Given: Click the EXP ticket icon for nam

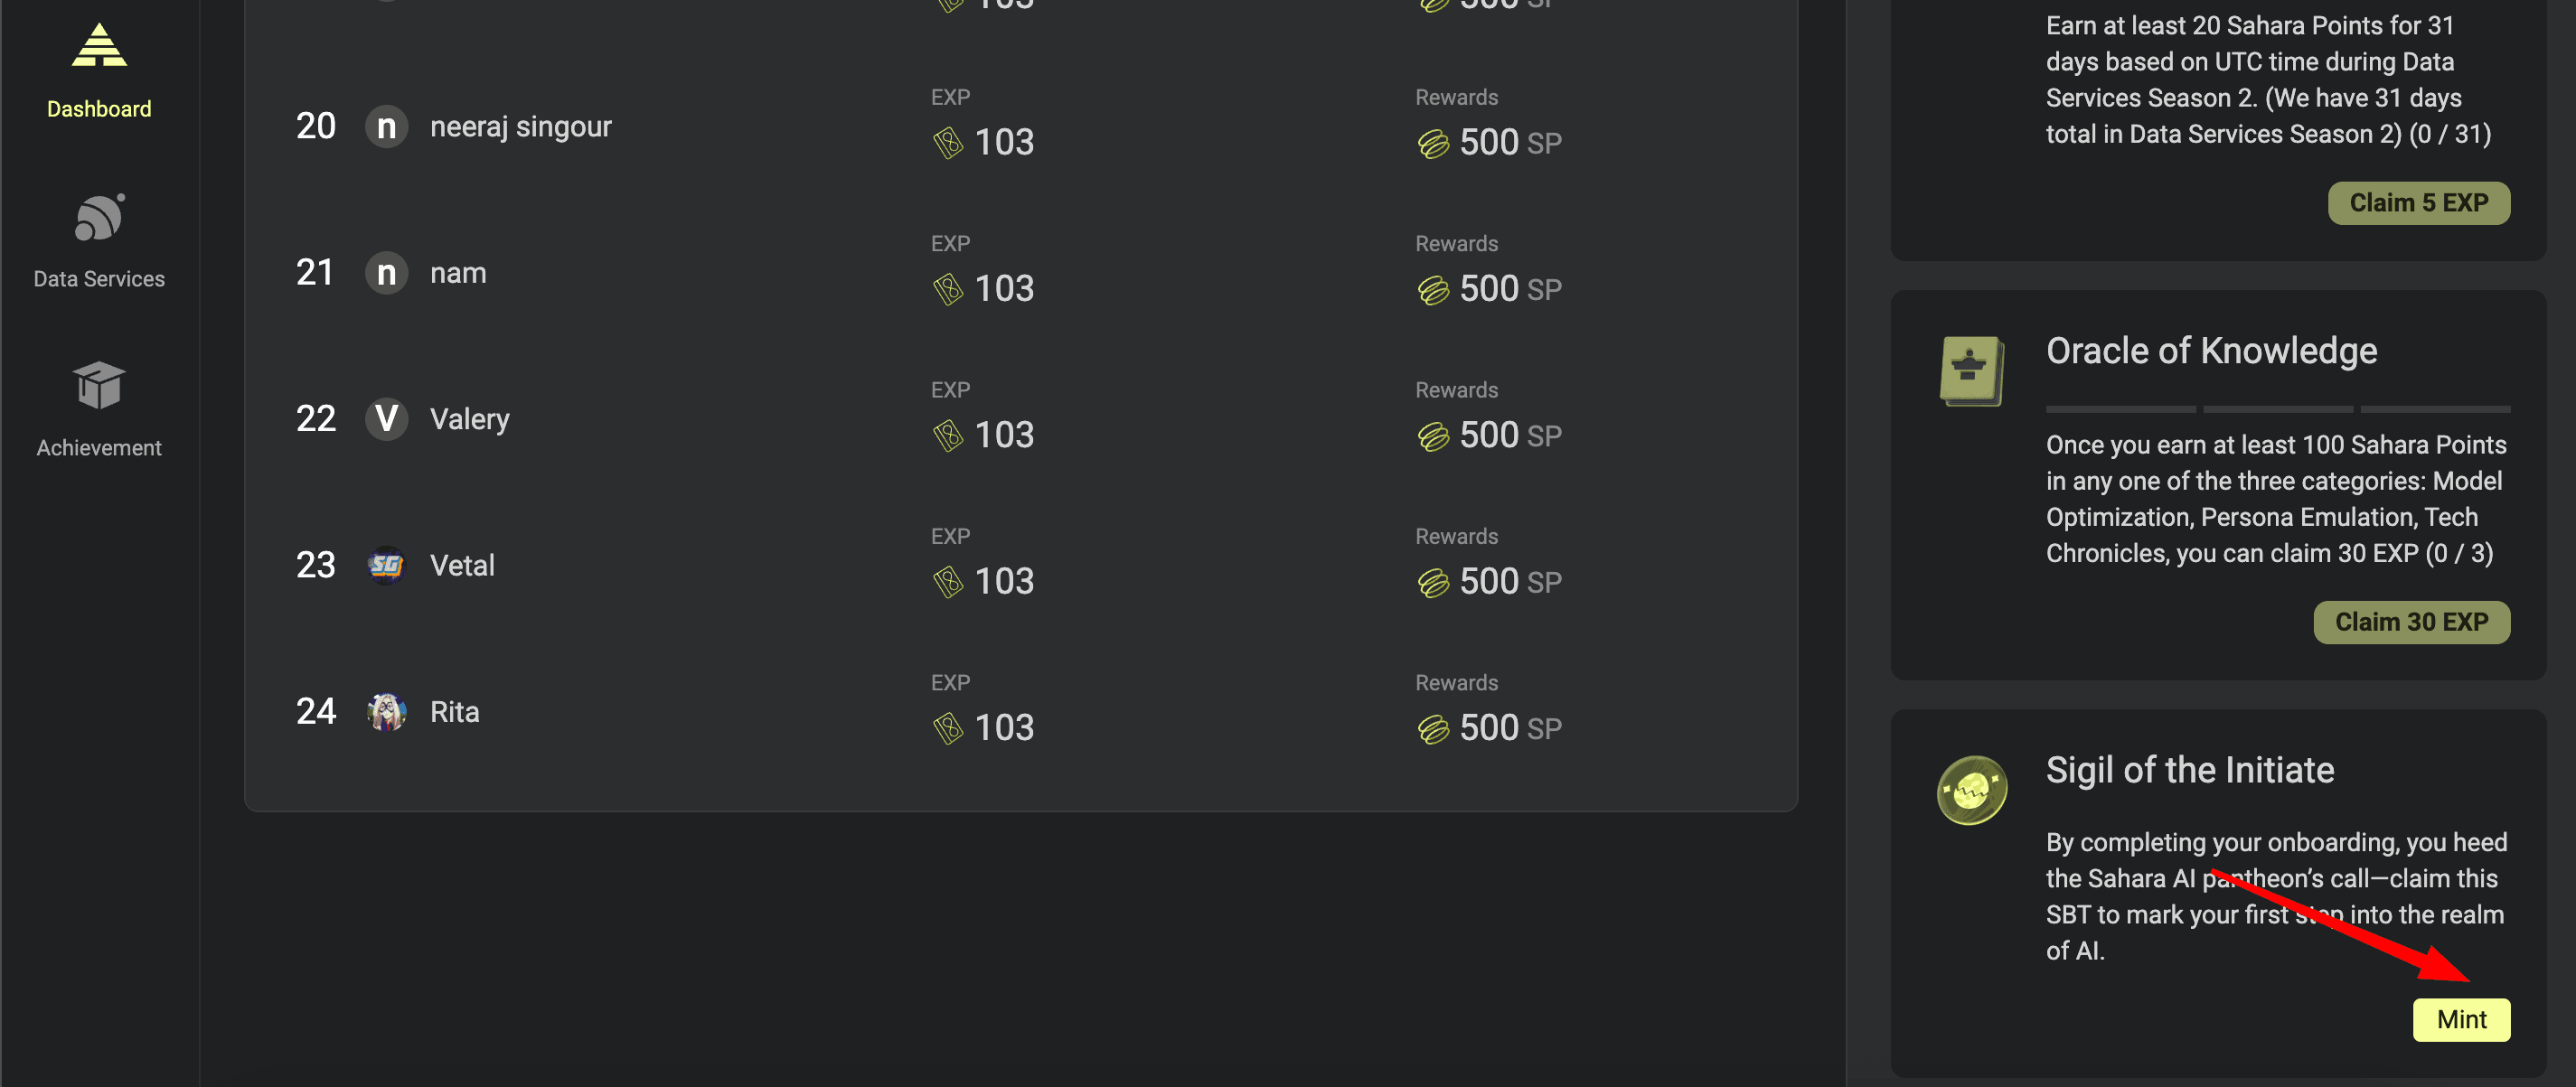Looking at the screenshot, I should point(947,290).
